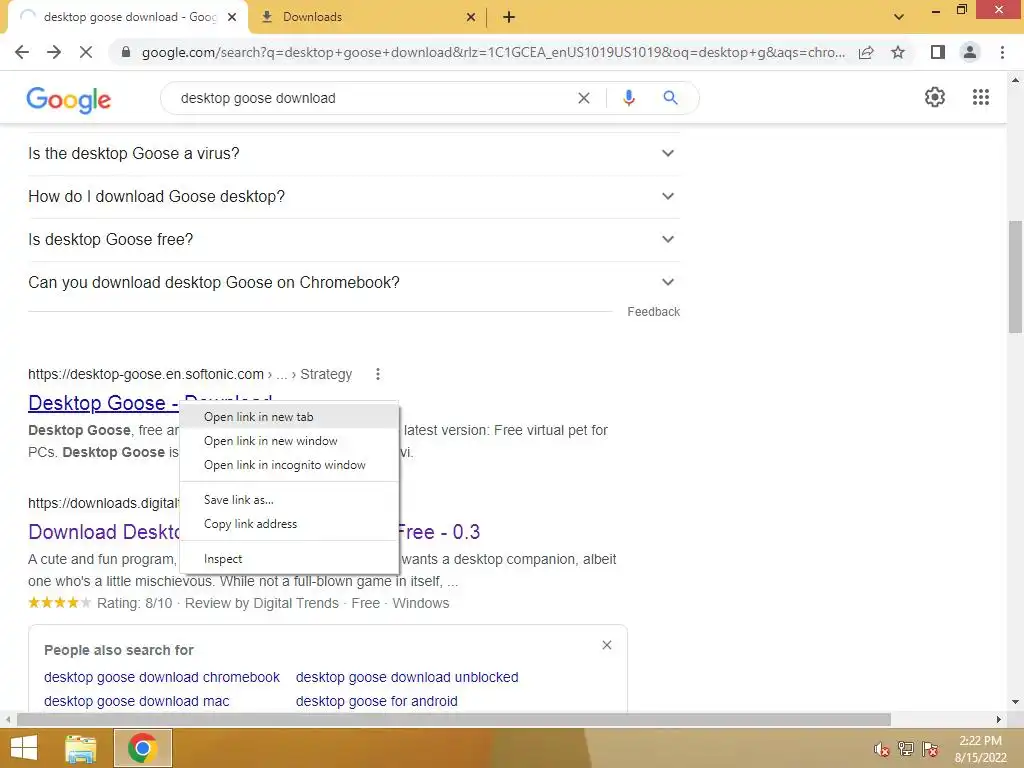Open the Chrome profile avatar
The image size is (1024, 768).
point(970,52)
